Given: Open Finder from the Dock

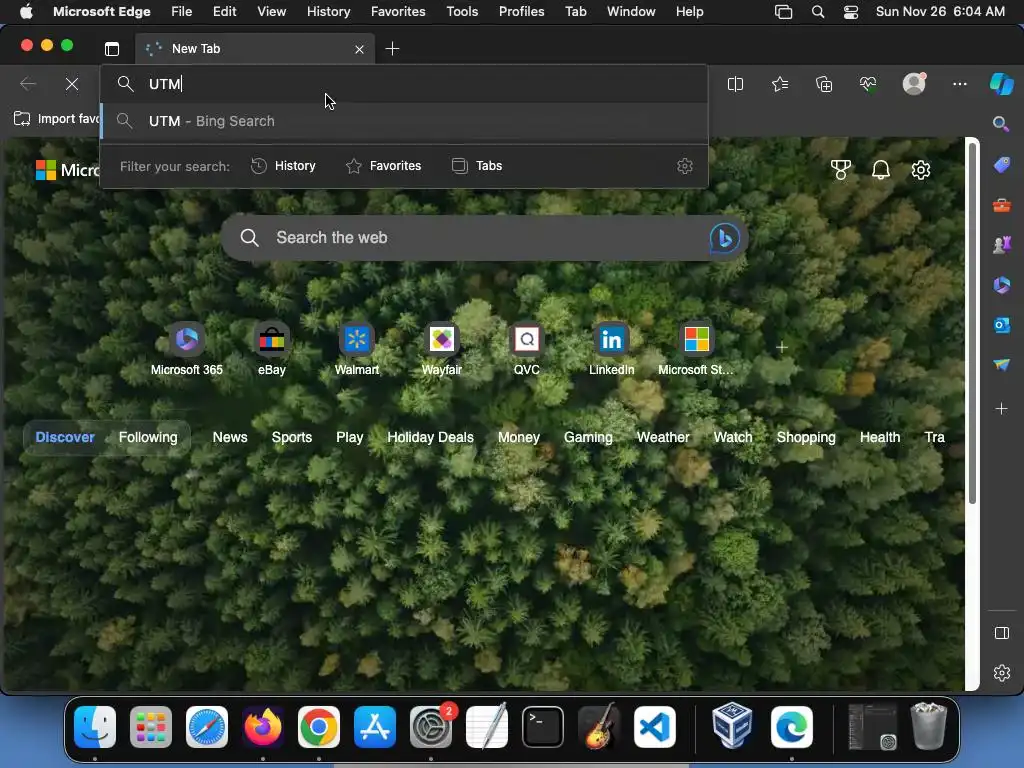Looking at the screenshot, I should tap(95, 727).
